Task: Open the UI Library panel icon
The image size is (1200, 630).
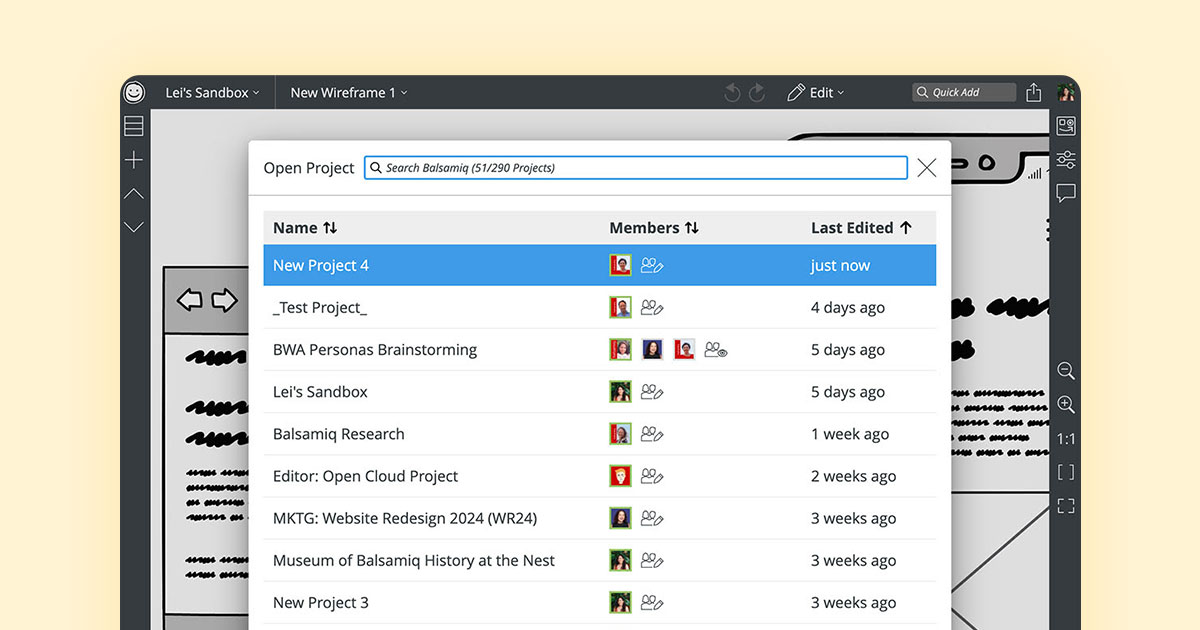Action: point(1065,125)
